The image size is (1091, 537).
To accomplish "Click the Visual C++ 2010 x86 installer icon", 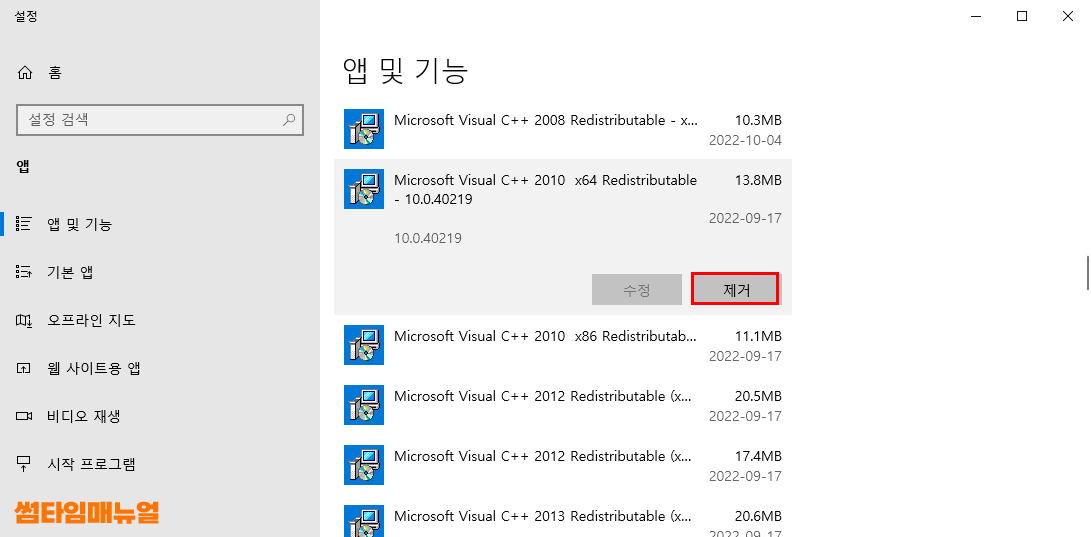I will click(364, 344).
